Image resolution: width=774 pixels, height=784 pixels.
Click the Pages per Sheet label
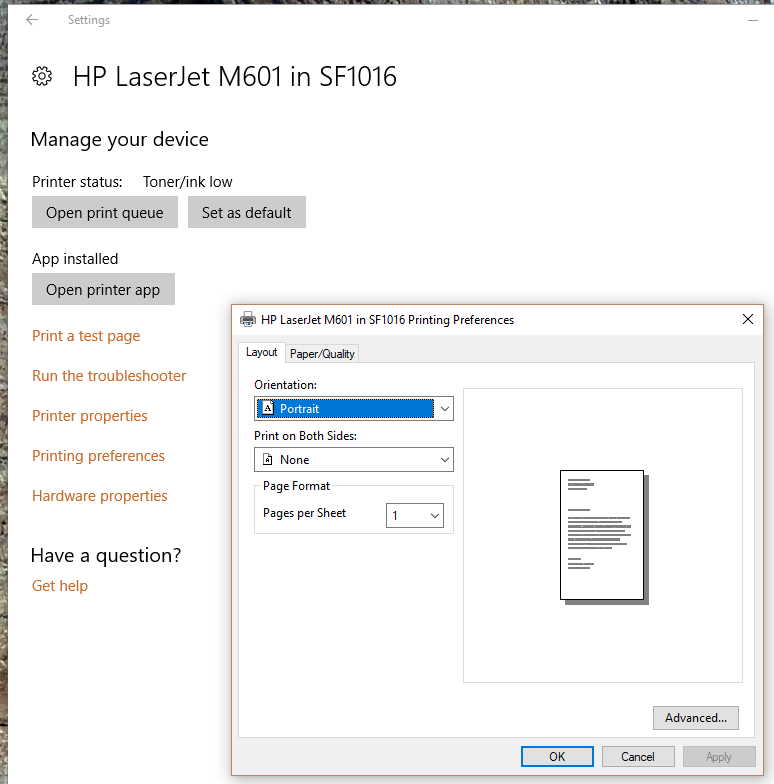[304, 513]
